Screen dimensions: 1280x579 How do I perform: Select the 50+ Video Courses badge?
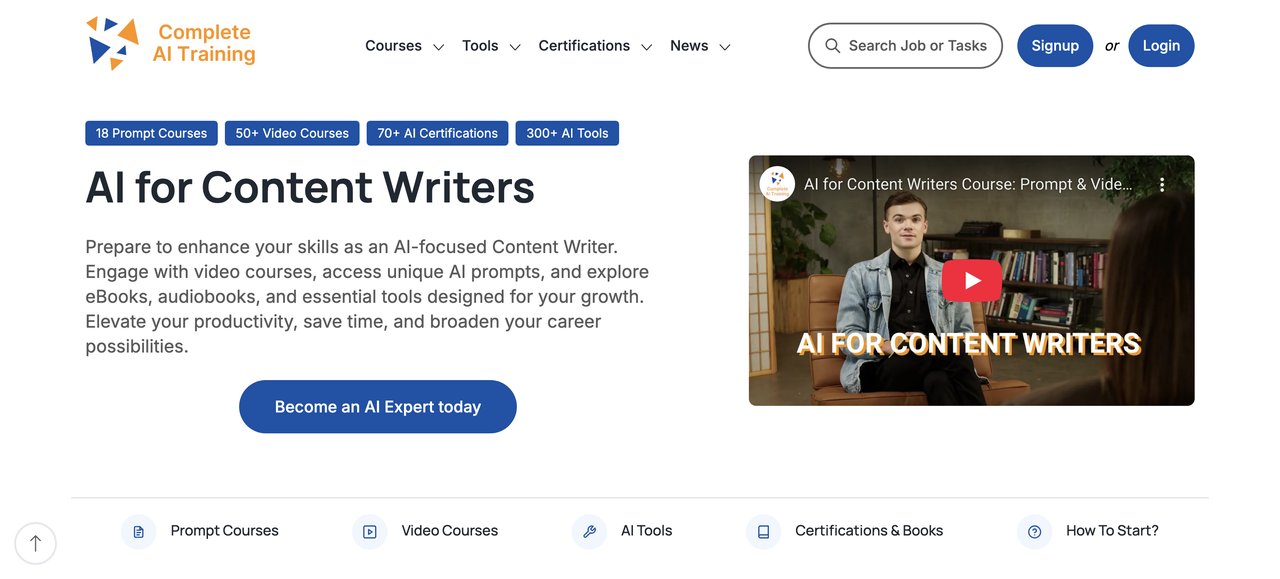[292, 133]
